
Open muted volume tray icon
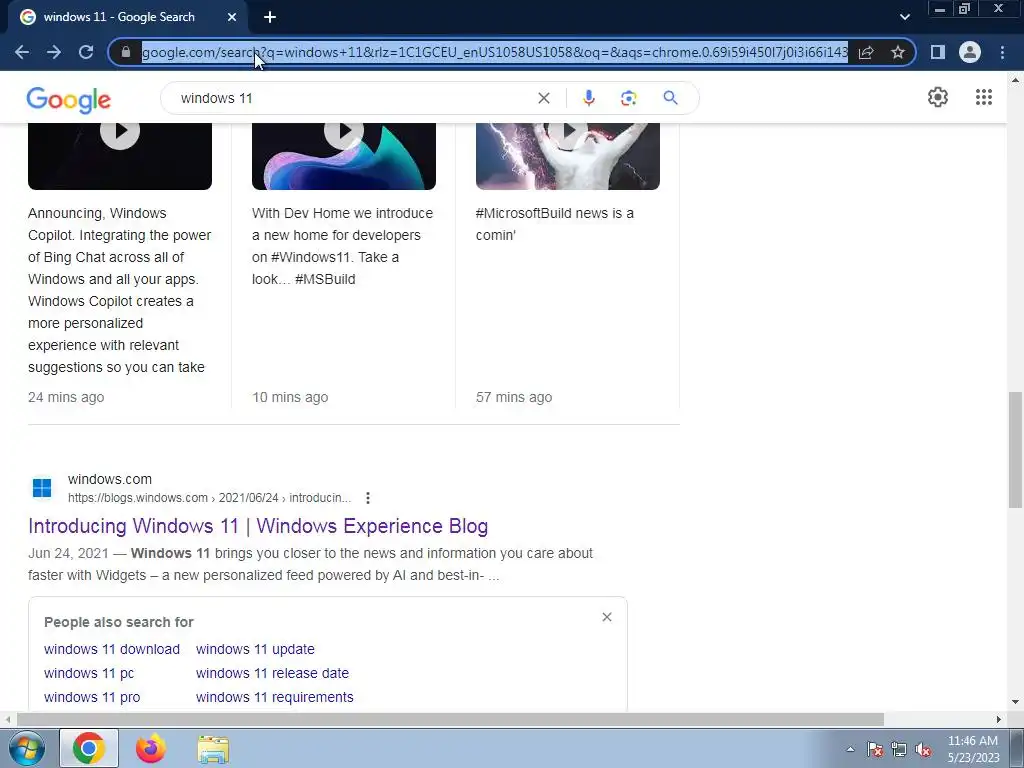point(923,750)
